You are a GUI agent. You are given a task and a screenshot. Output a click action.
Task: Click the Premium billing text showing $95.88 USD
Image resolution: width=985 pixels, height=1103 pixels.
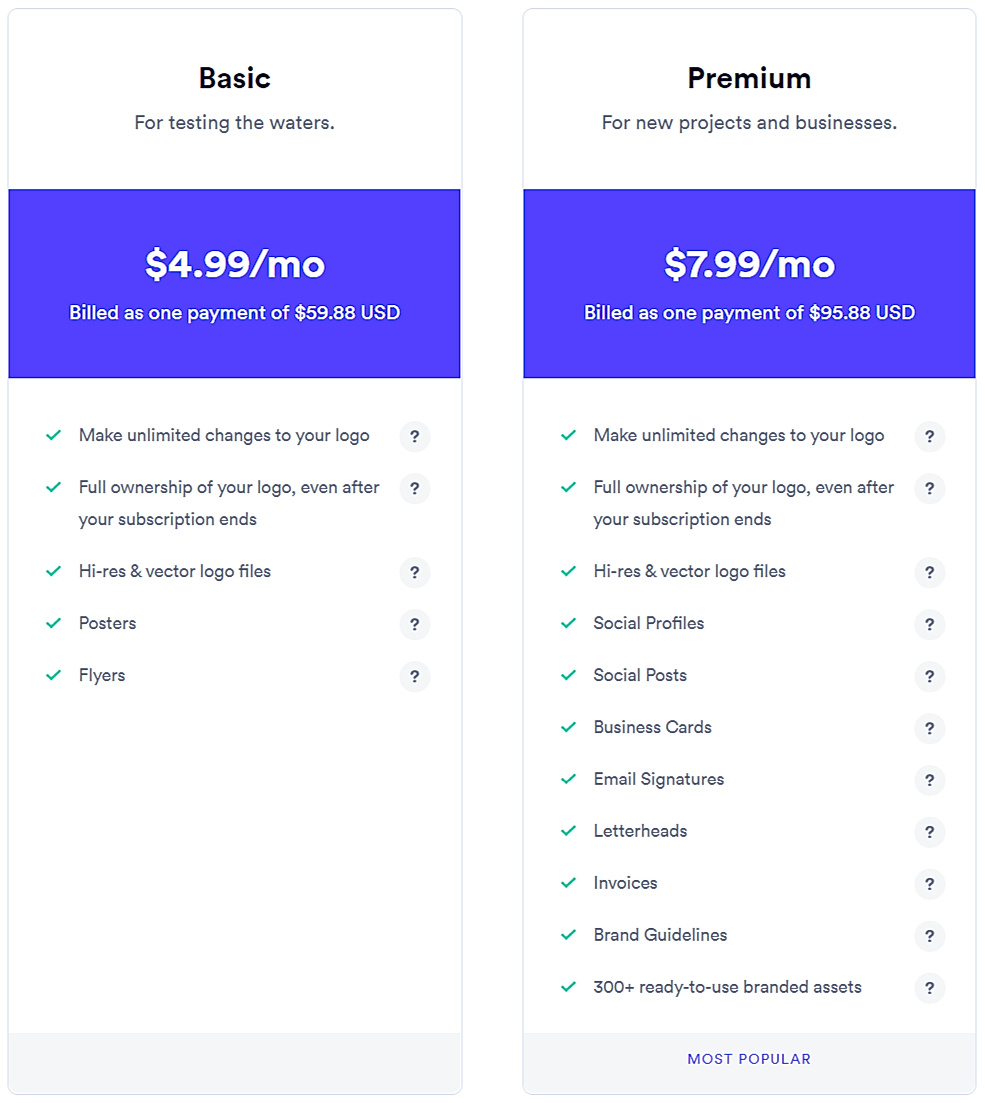click(749, 313)
